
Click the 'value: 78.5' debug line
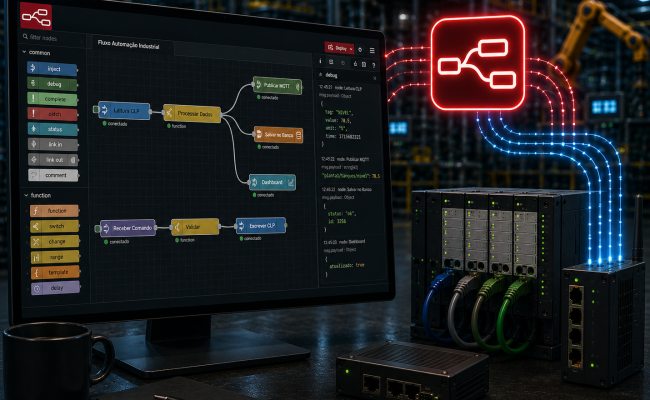click(338, 120)
